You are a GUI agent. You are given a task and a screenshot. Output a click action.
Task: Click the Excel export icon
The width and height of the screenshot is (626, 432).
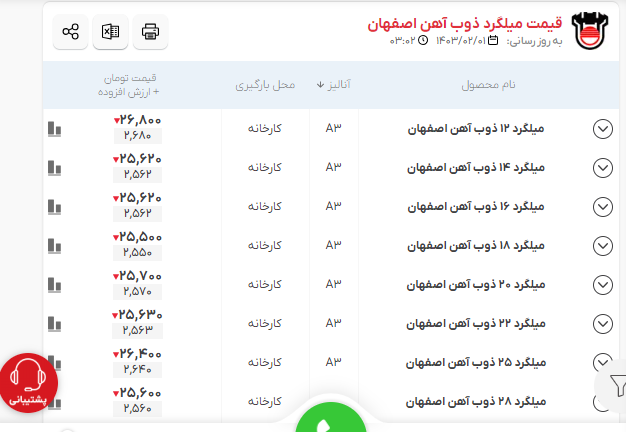(110, 32)
